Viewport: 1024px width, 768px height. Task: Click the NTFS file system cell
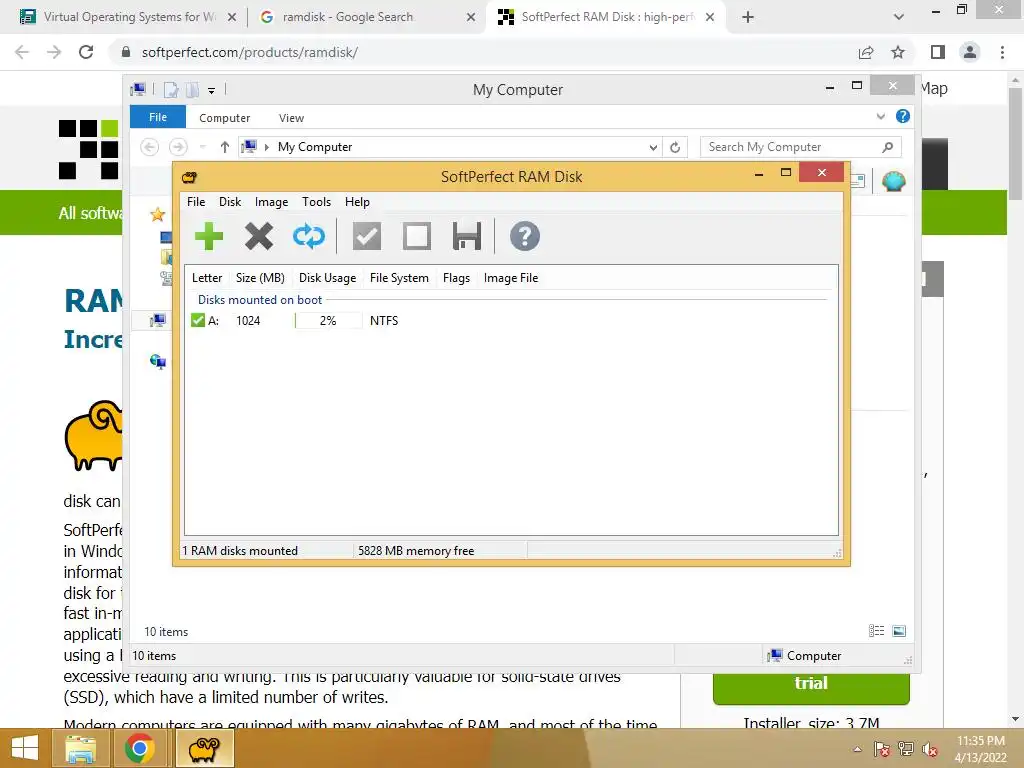(384, 321)
